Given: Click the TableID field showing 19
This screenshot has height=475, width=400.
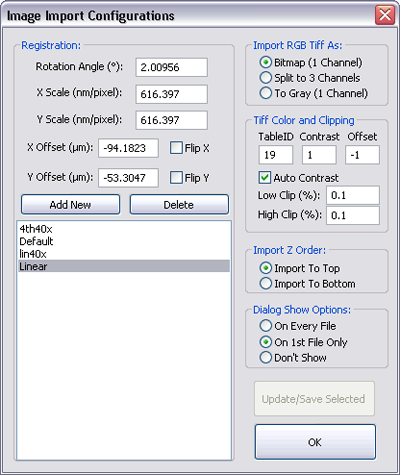Looking at the screenshot, I should (276, 155).
